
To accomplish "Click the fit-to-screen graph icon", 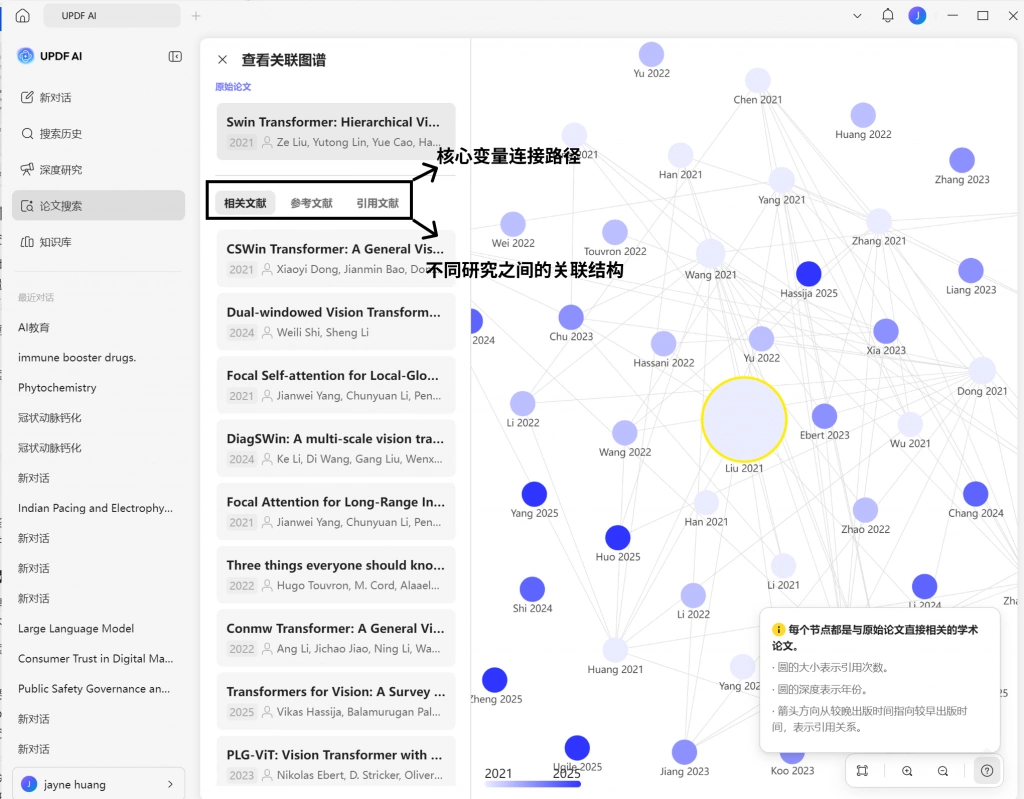I will tap(862, 771).
